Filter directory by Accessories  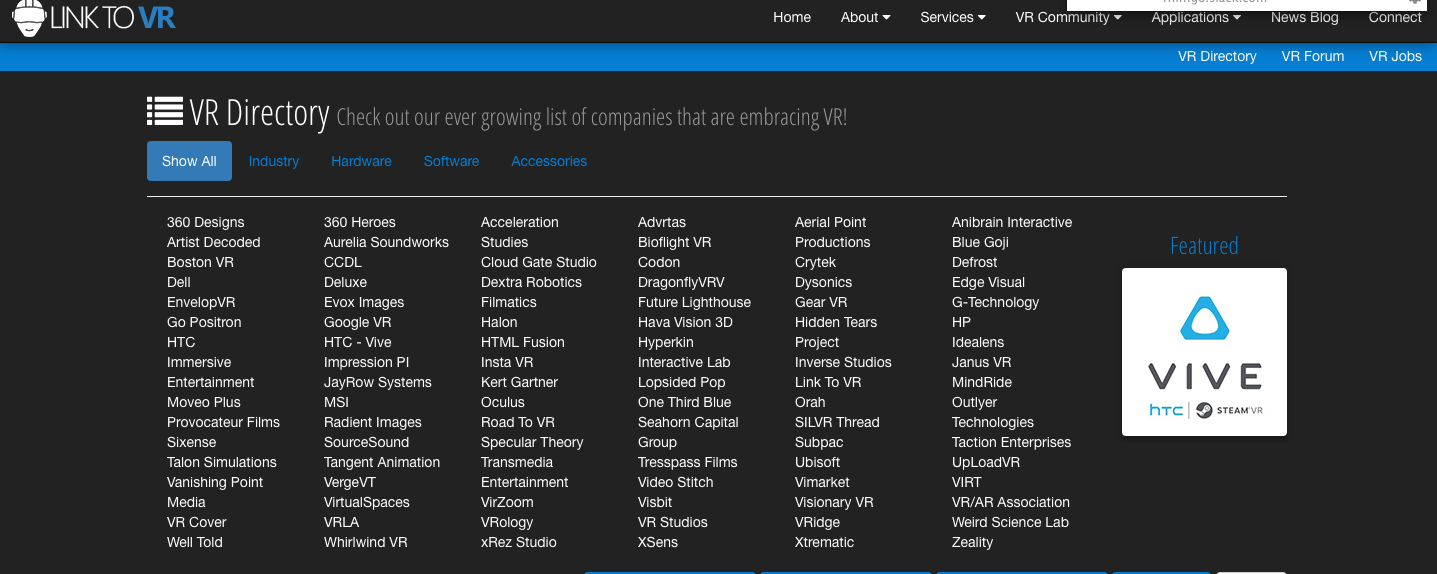[549, 161]
